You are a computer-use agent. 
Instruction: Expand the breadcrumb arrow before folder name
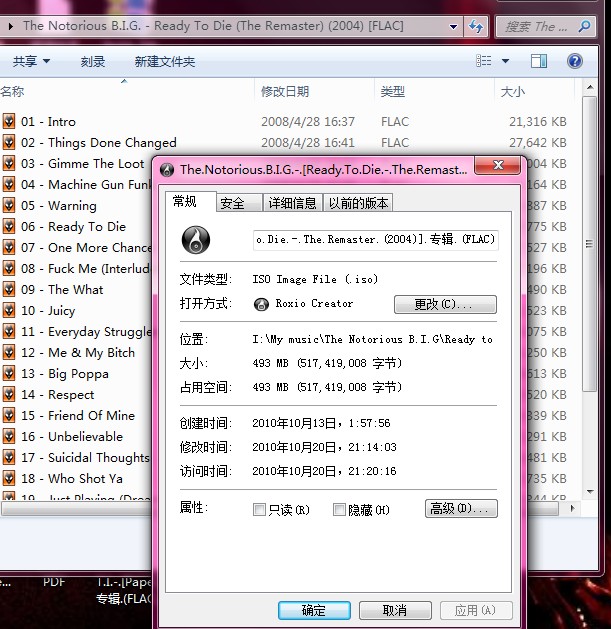click(10, 26)
